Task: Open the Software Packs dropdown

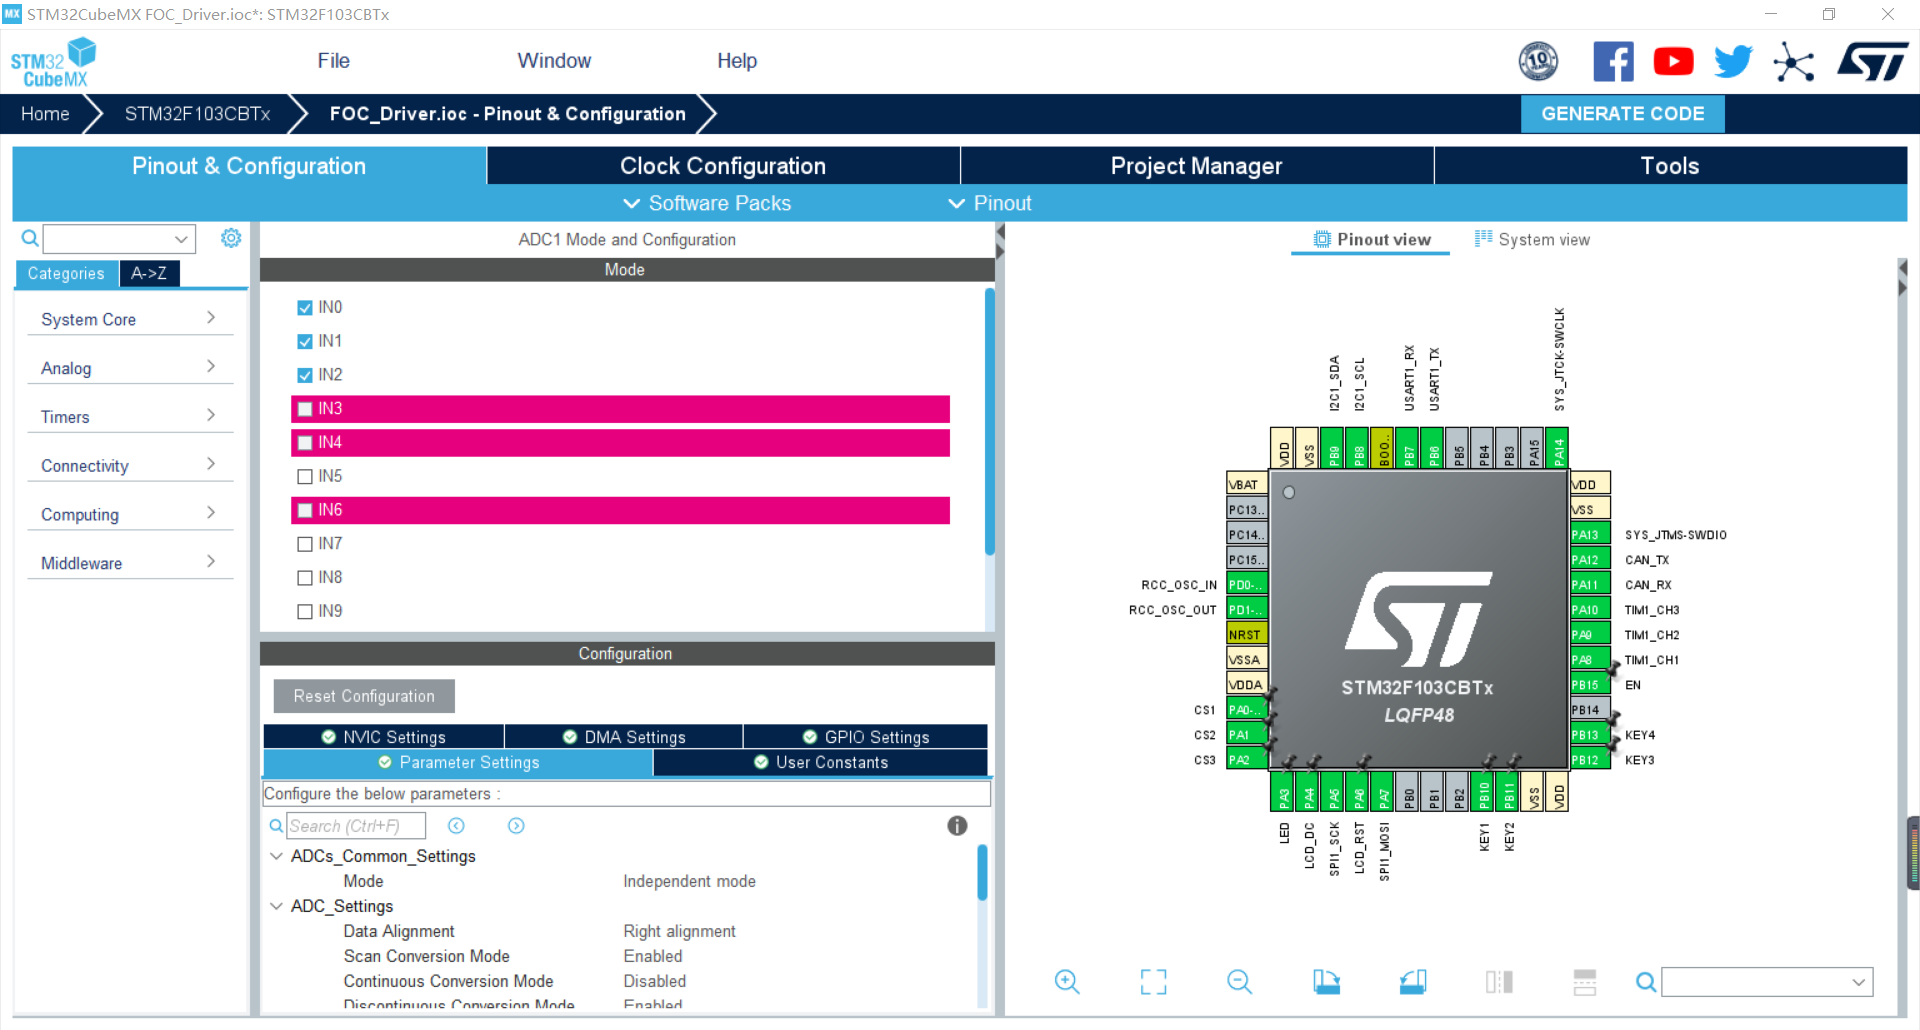Action: coord(707,203)
